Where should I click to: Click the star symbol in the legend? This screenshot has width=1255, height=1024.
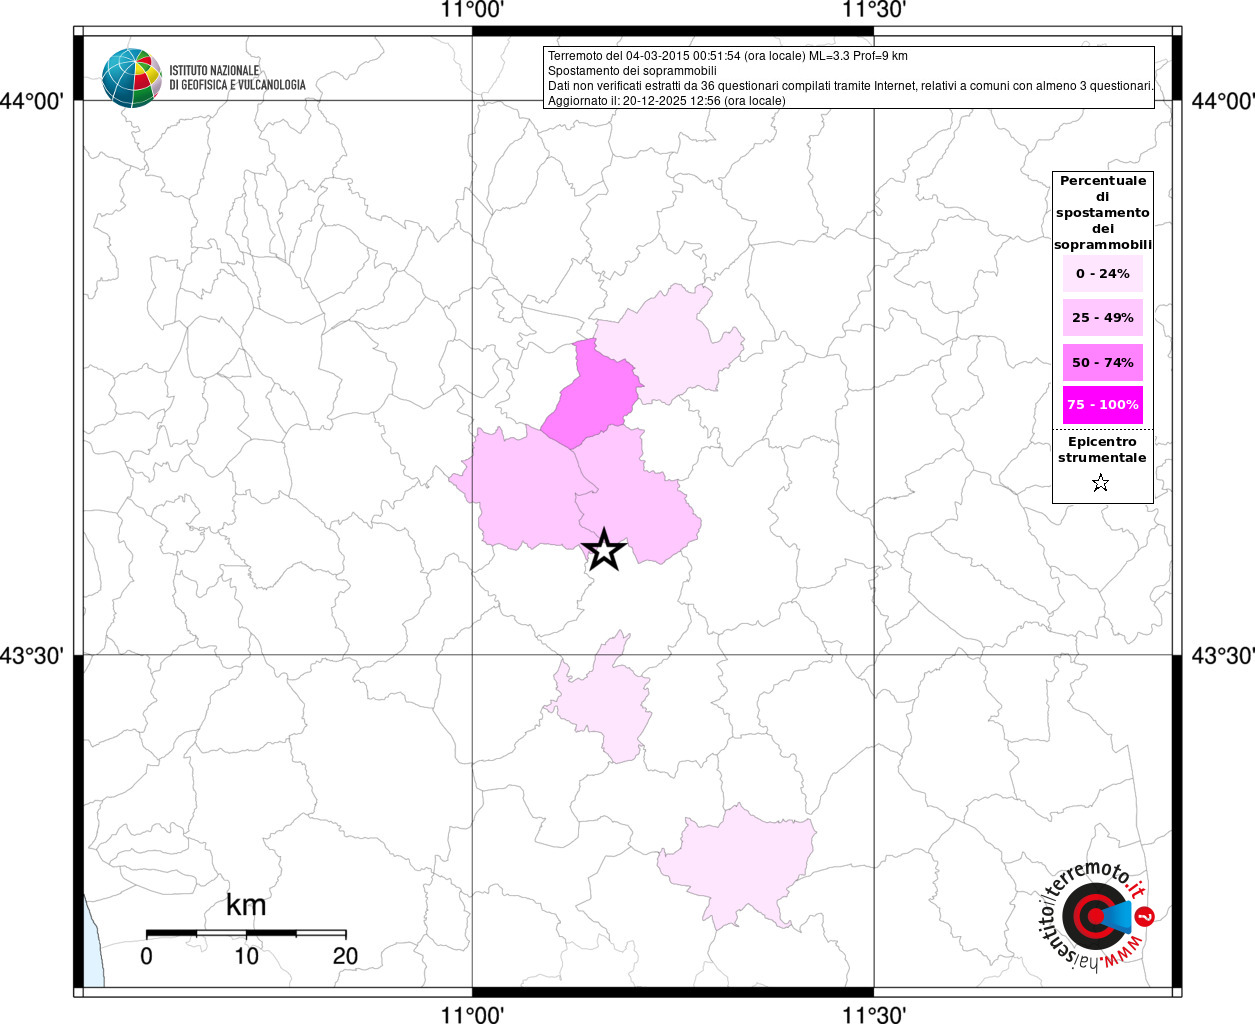tap(1101, 483)
